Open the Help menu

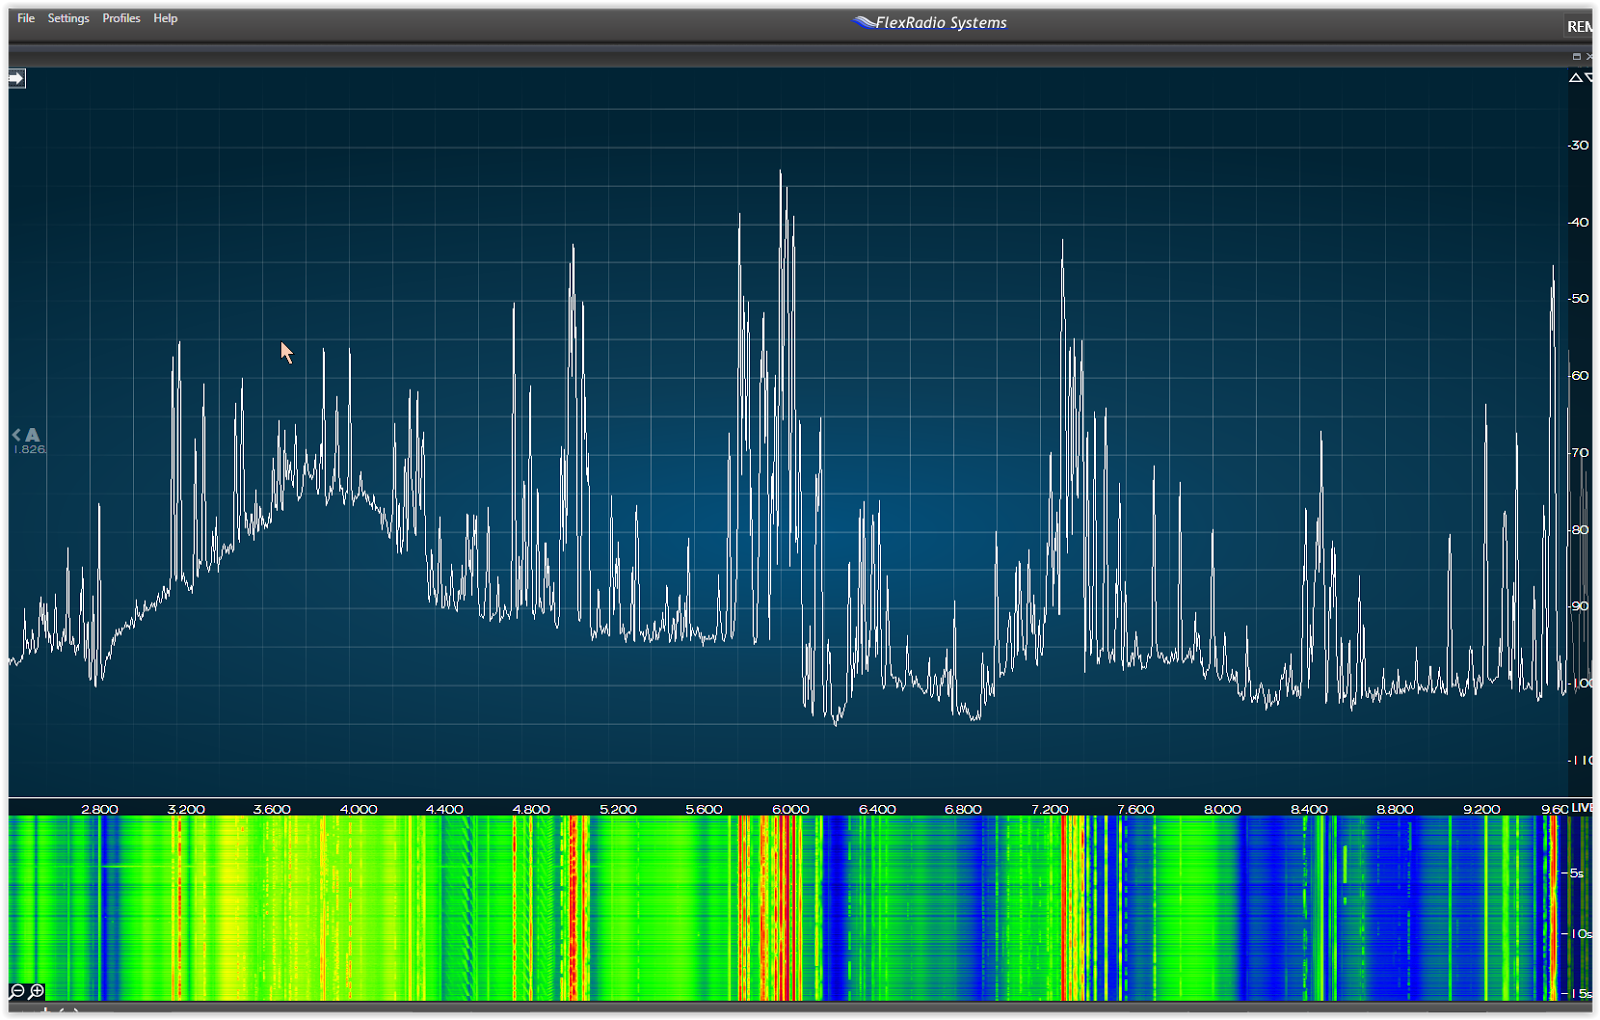[165, 18]
